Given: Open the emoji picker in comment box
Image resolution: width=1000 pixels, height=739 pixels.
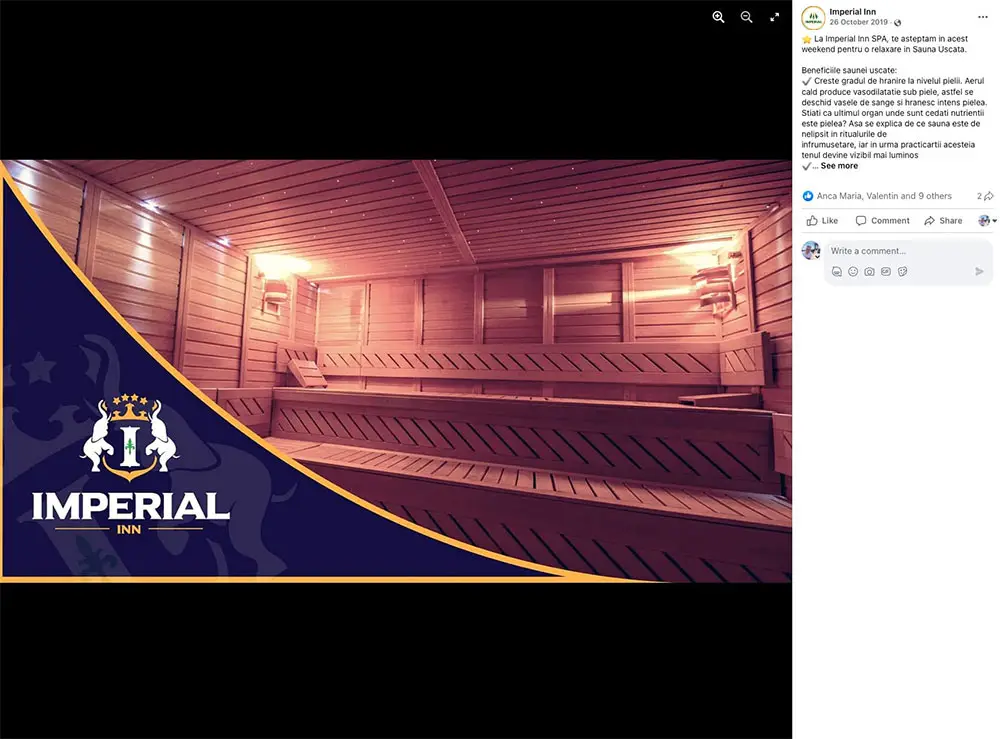Looking at the screenshot, I should [853, 271].
